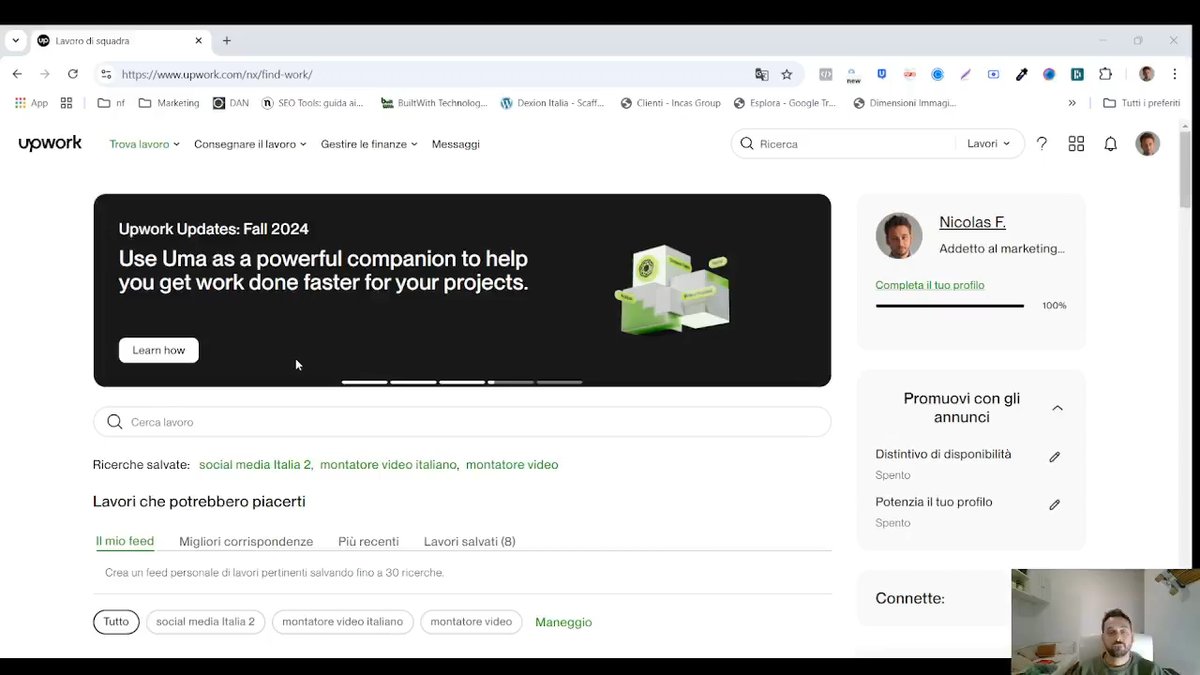
Task: Open Nicolas F. profile link
Action: click(972, 222)
